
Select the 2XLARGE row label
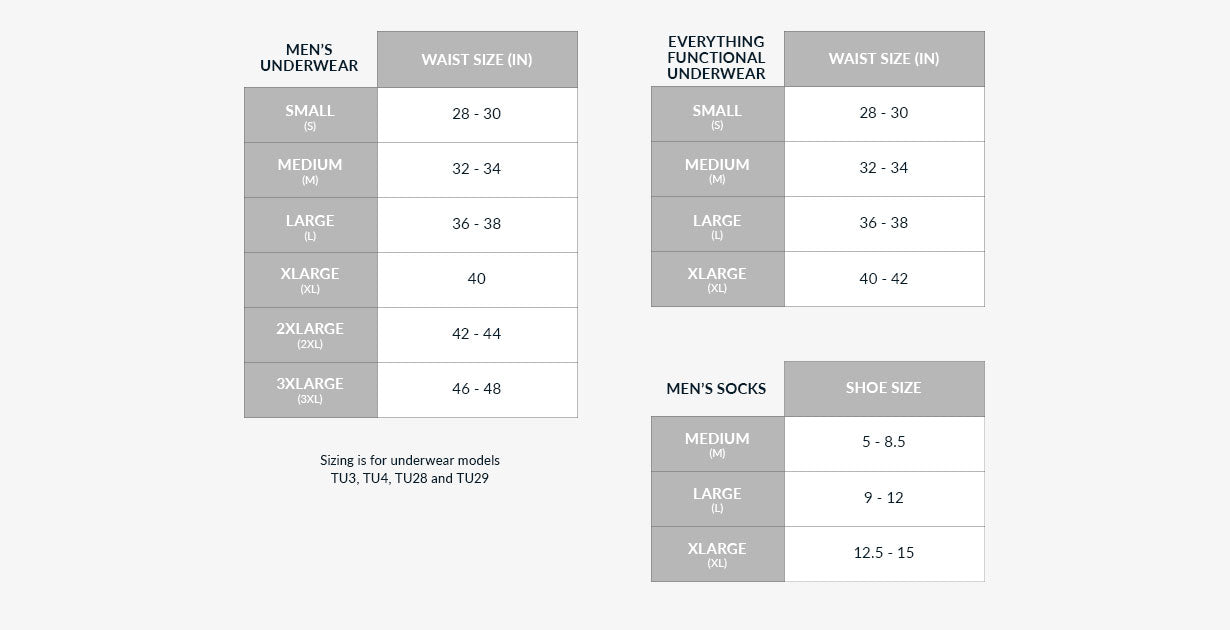310,335
